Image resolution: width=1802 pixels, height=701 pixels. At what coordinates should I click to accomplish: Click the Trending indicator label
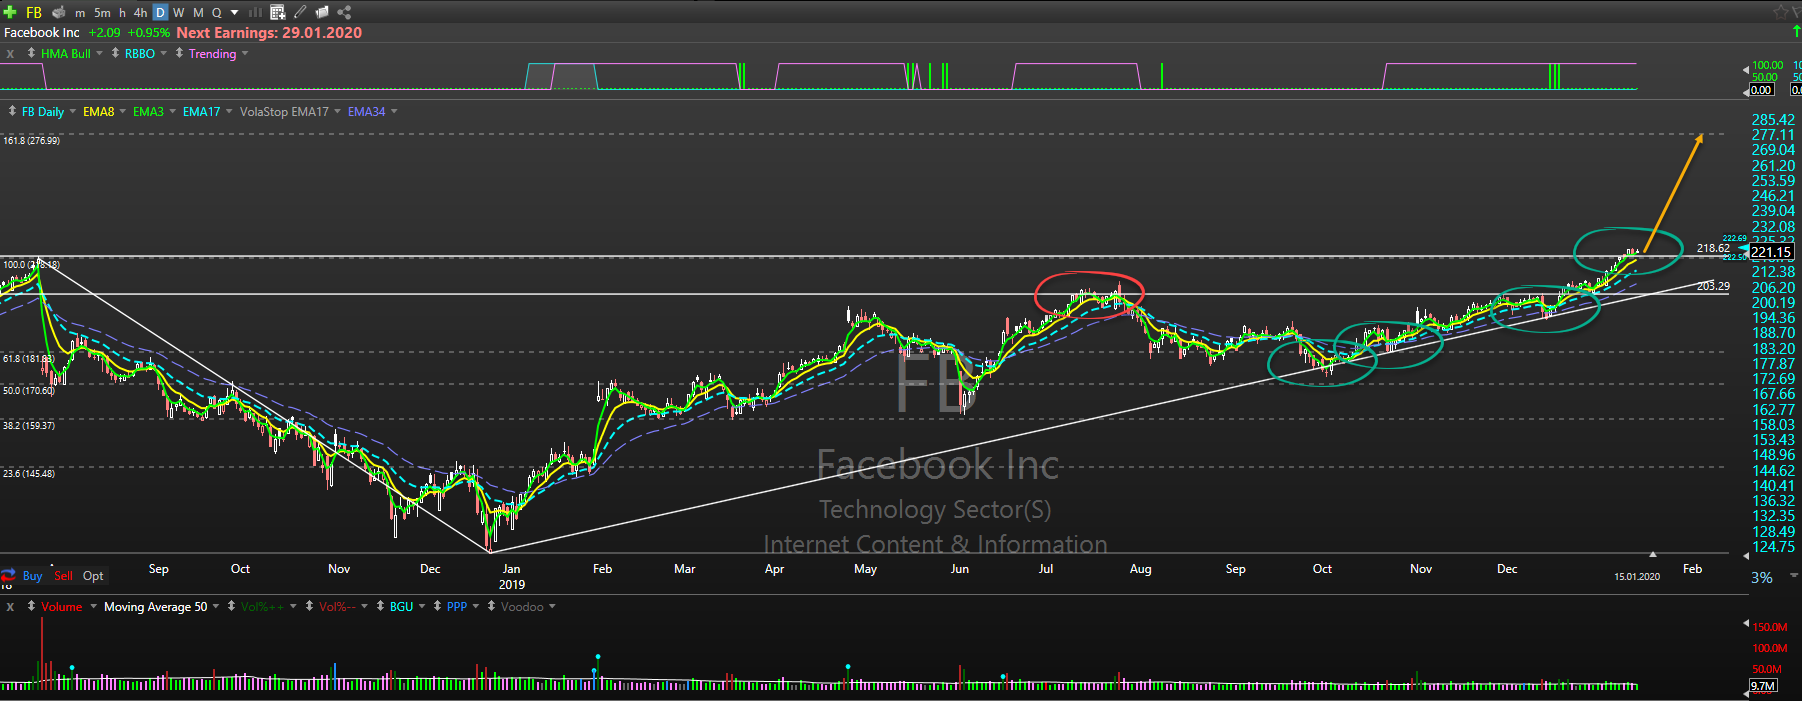coord(212,54)
